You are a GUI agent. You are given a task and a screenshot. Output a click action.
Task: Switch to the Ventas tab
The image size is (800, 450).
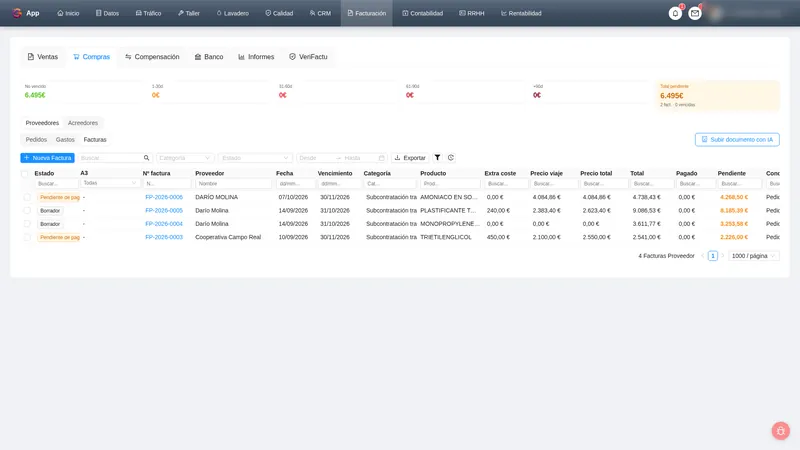click(x=43, y=57)
